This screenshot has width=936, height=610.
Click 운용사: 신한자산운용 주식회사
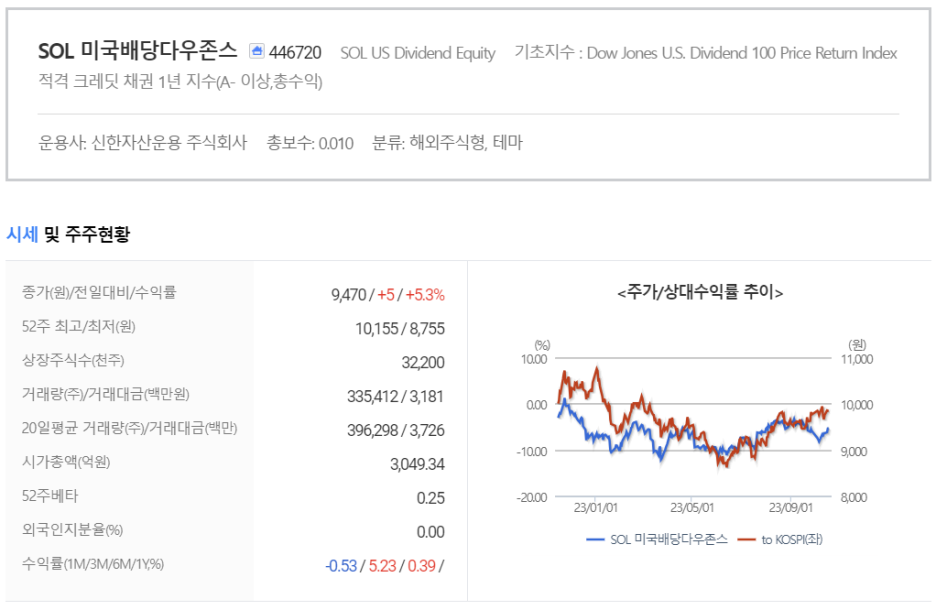tap(143, 143)
